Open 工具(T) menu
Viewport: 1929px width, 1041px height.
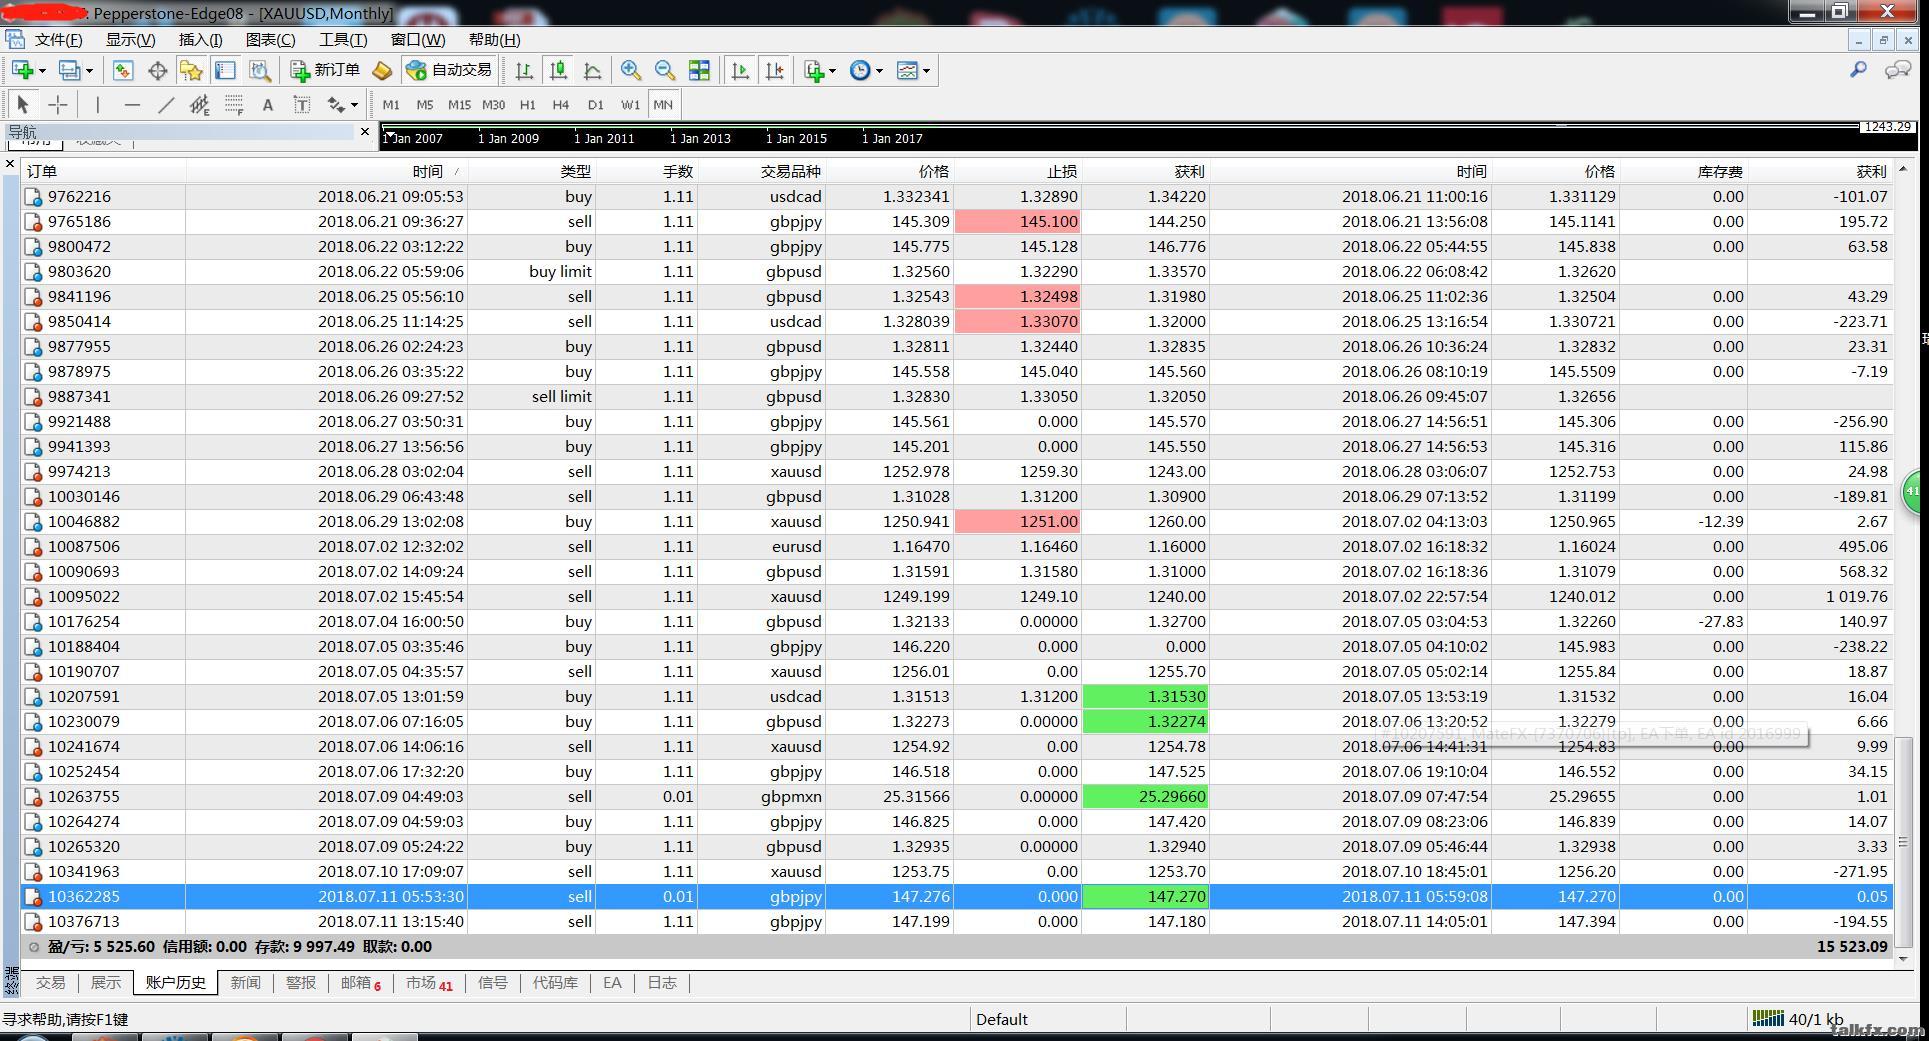[x=343, y=39]
